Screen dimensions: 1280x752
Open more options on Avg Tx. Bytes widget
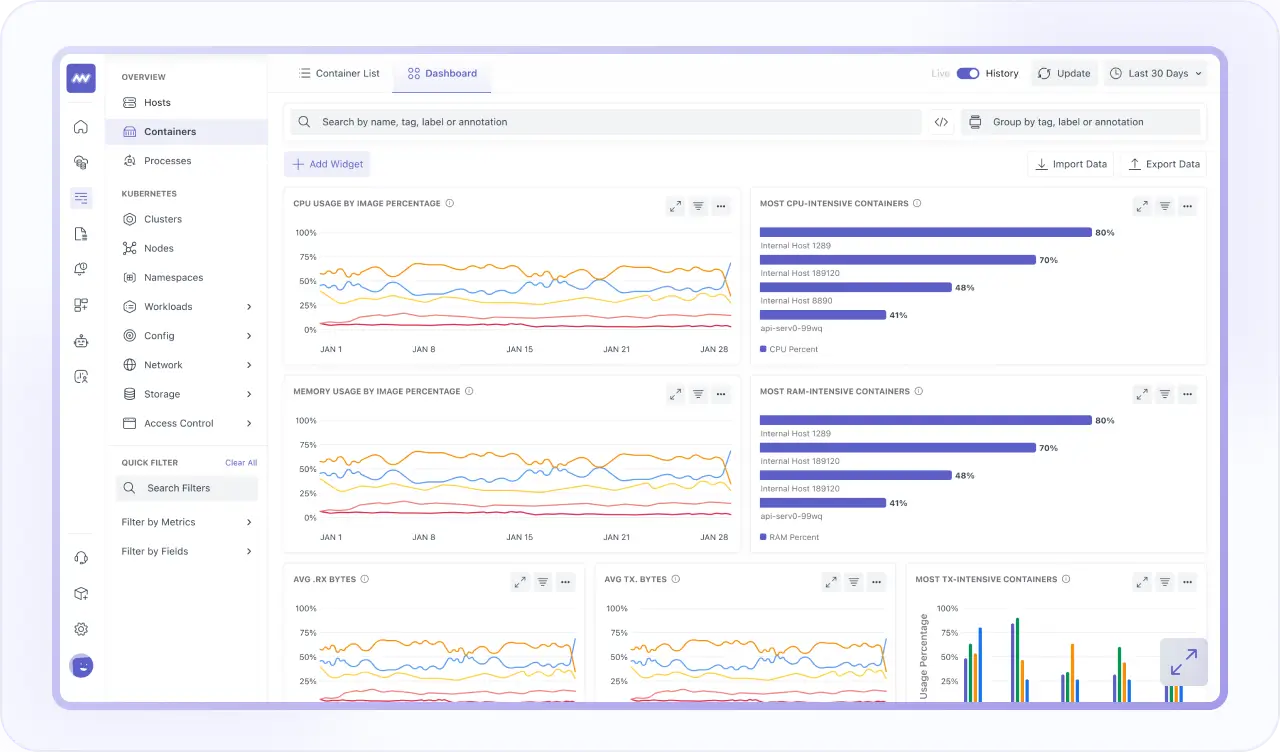coord(876,581)
